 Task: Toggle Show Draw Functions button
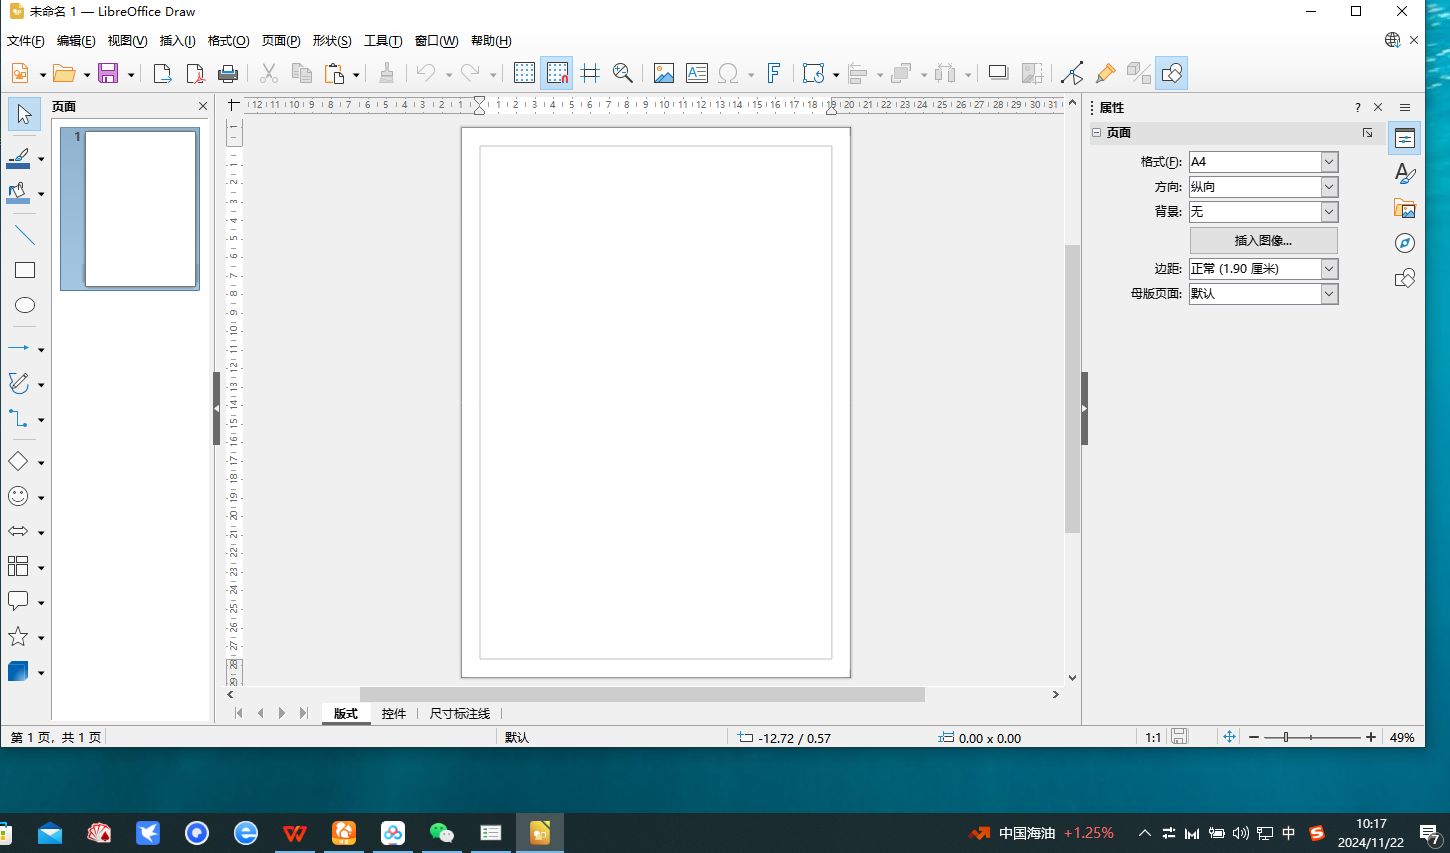[1172, 73]
